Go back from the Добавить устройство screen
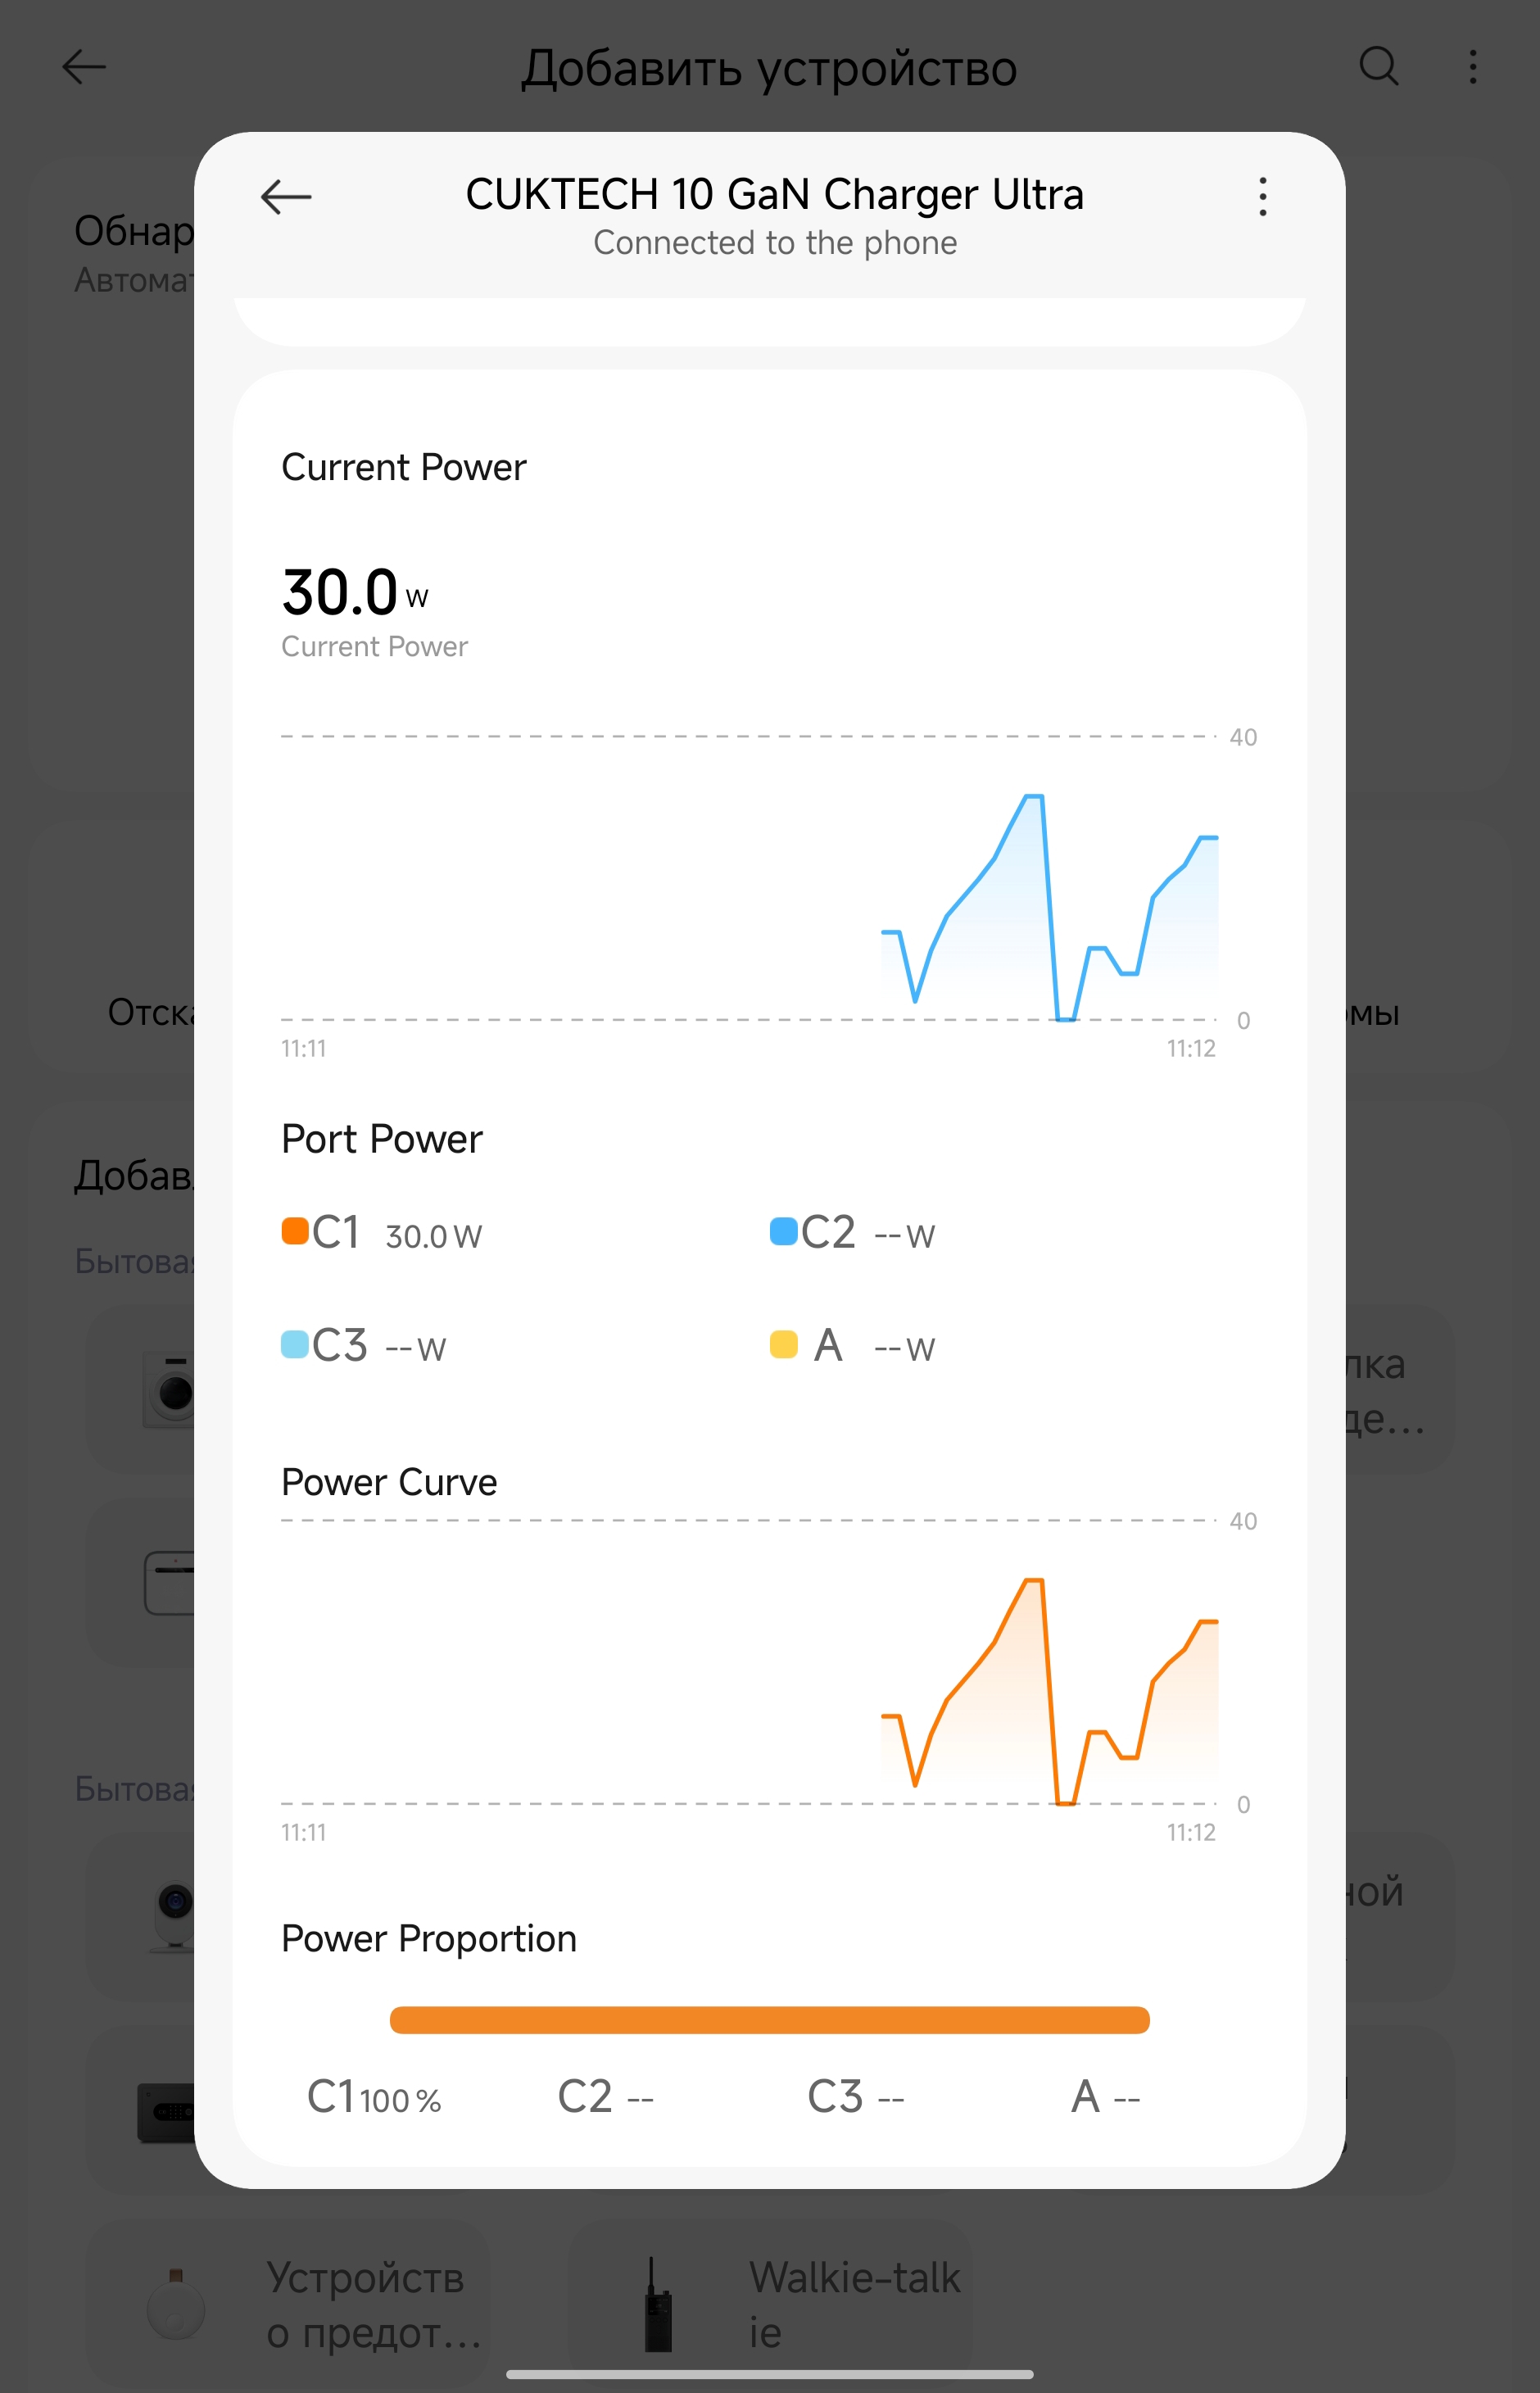This screenshot has height=2393, width=1540. 84,67
